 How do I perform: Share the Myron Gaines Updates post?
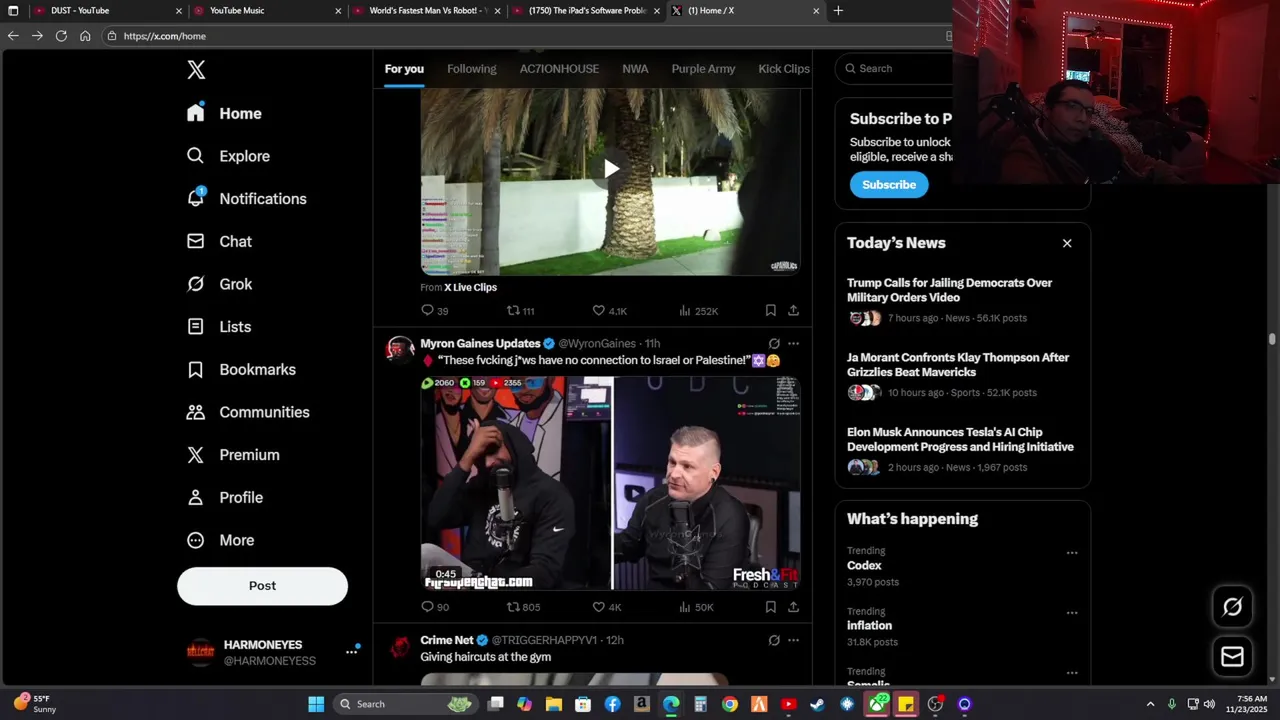coord(793,607)
